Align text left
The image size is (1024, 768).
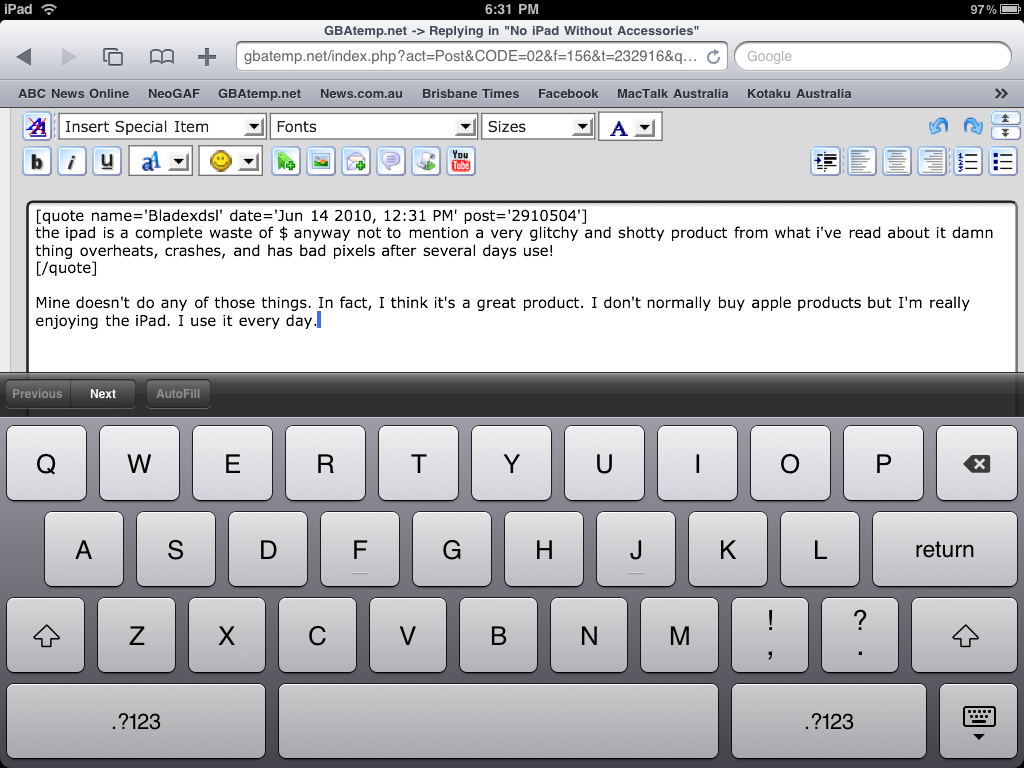861,161
